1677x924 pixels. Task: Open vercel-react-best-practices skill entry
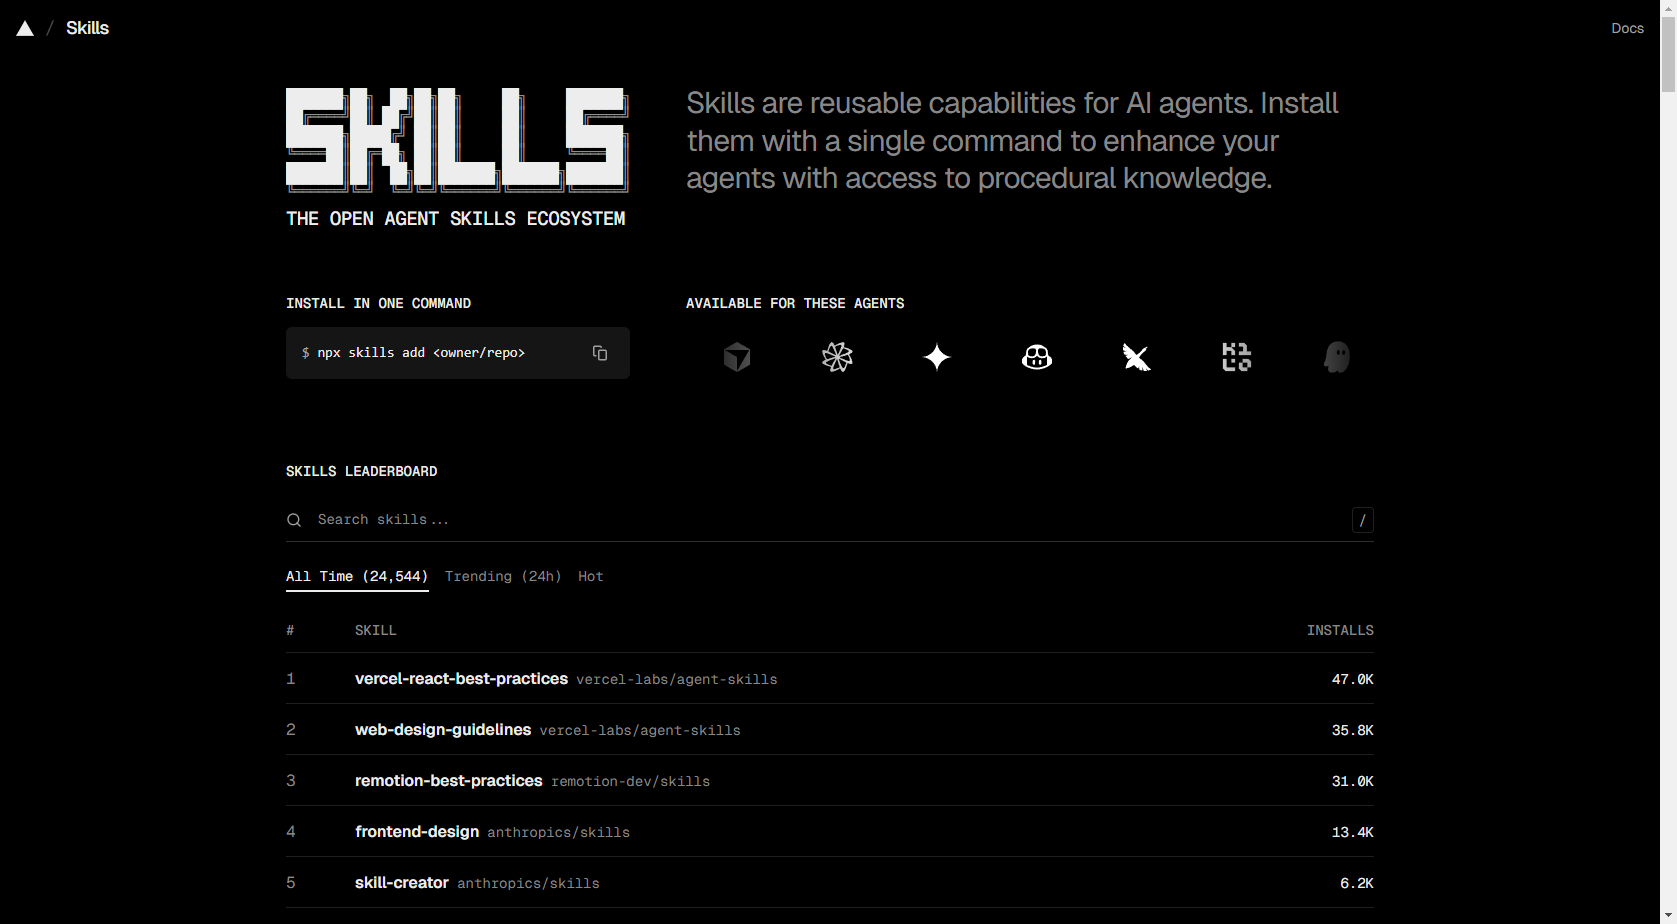461,679
